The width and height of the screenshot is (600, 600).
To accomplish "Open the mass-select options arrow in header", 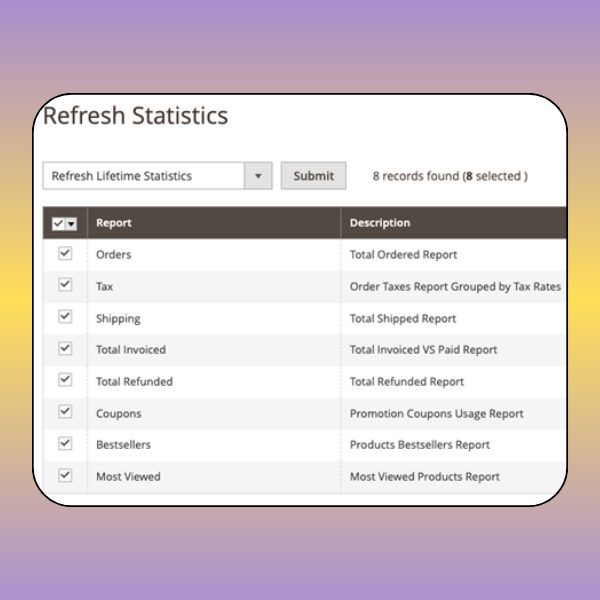I will click(71, 223).
